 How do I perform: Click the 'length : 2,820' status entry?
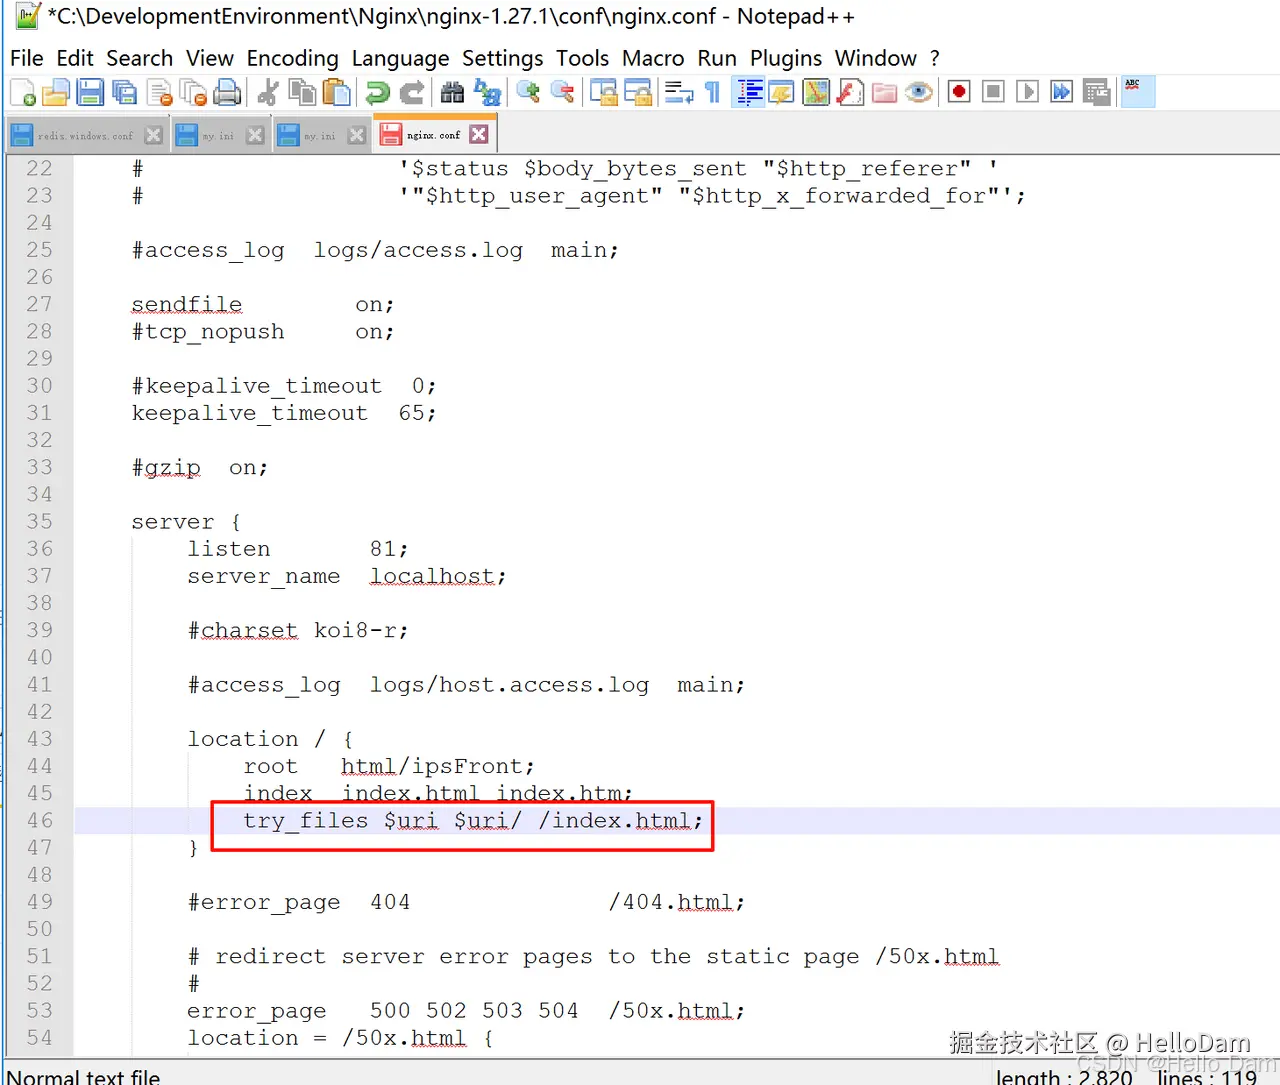1064,1077
